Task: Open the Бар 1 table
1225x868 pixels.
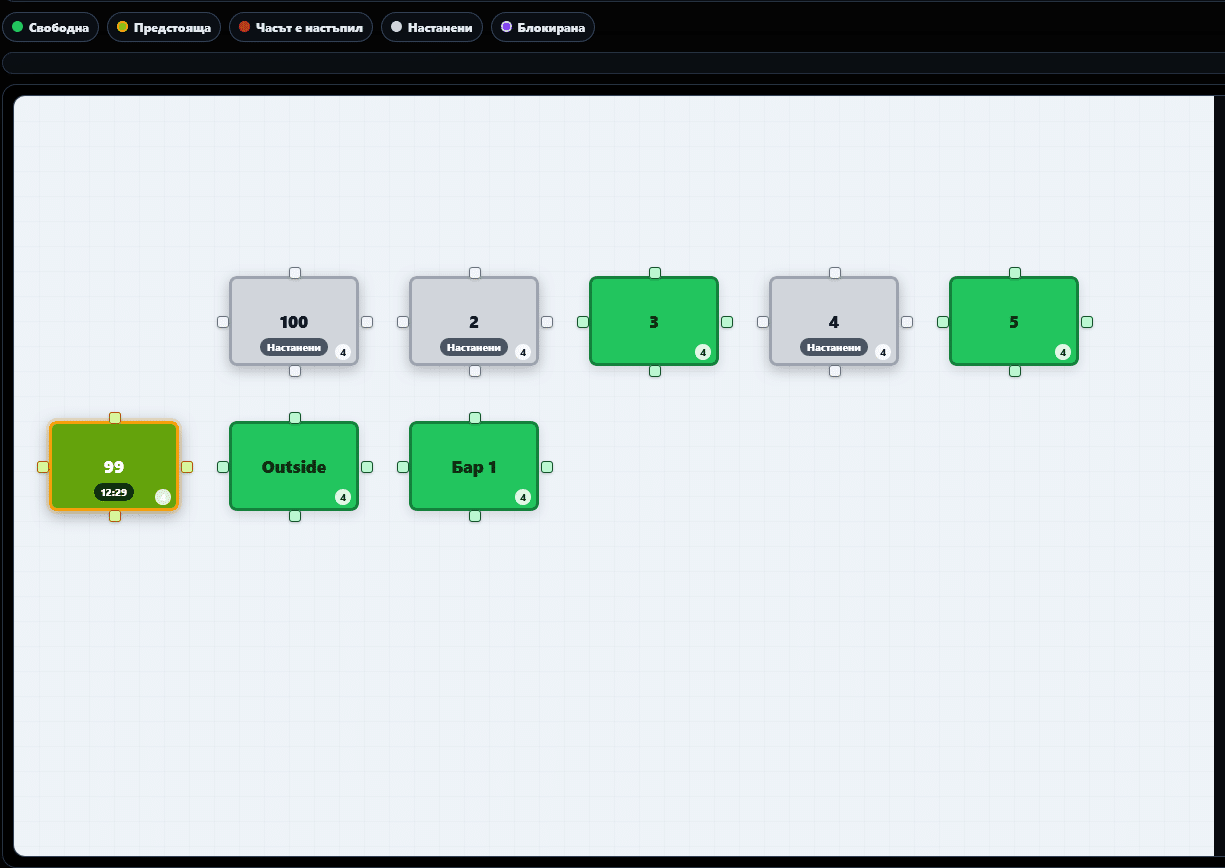Action: coord(474,466)
